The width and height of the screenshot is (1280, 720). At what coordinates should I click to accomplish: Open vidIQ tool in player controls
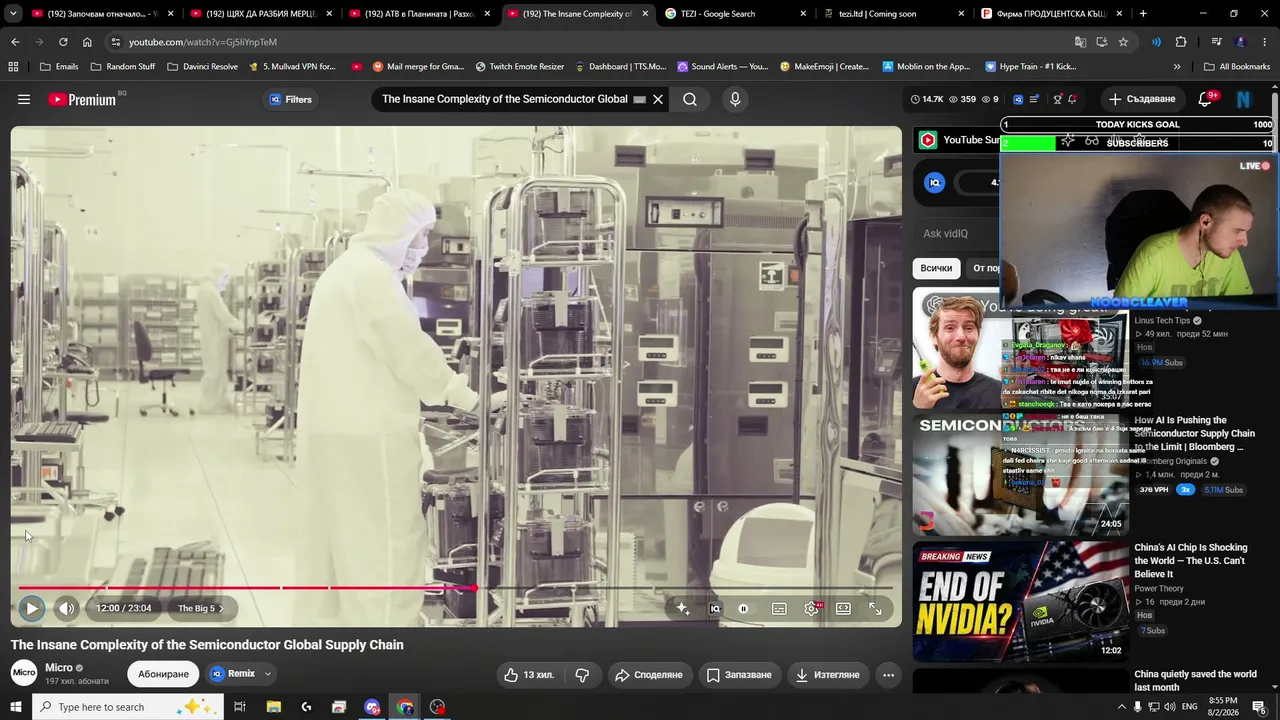715,608
